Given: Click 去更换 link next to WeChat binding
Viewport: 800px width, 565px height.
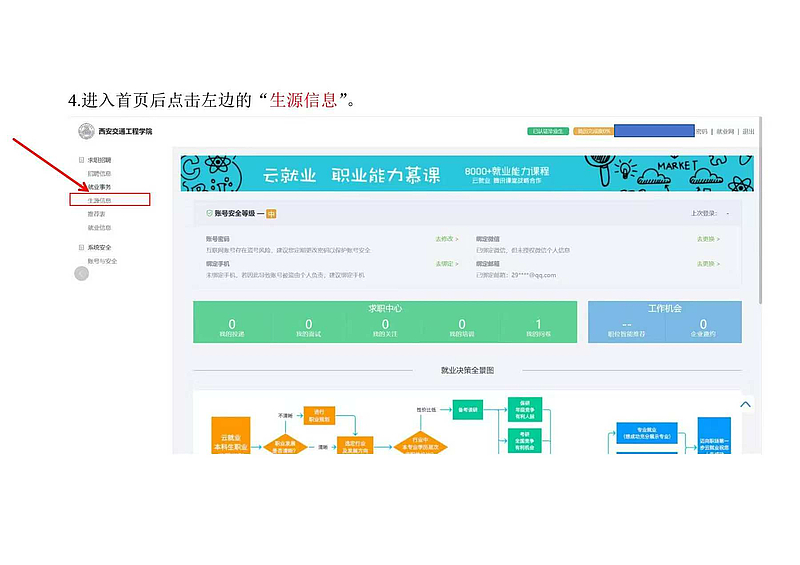Looking at the screenshot, I should 708,239.
